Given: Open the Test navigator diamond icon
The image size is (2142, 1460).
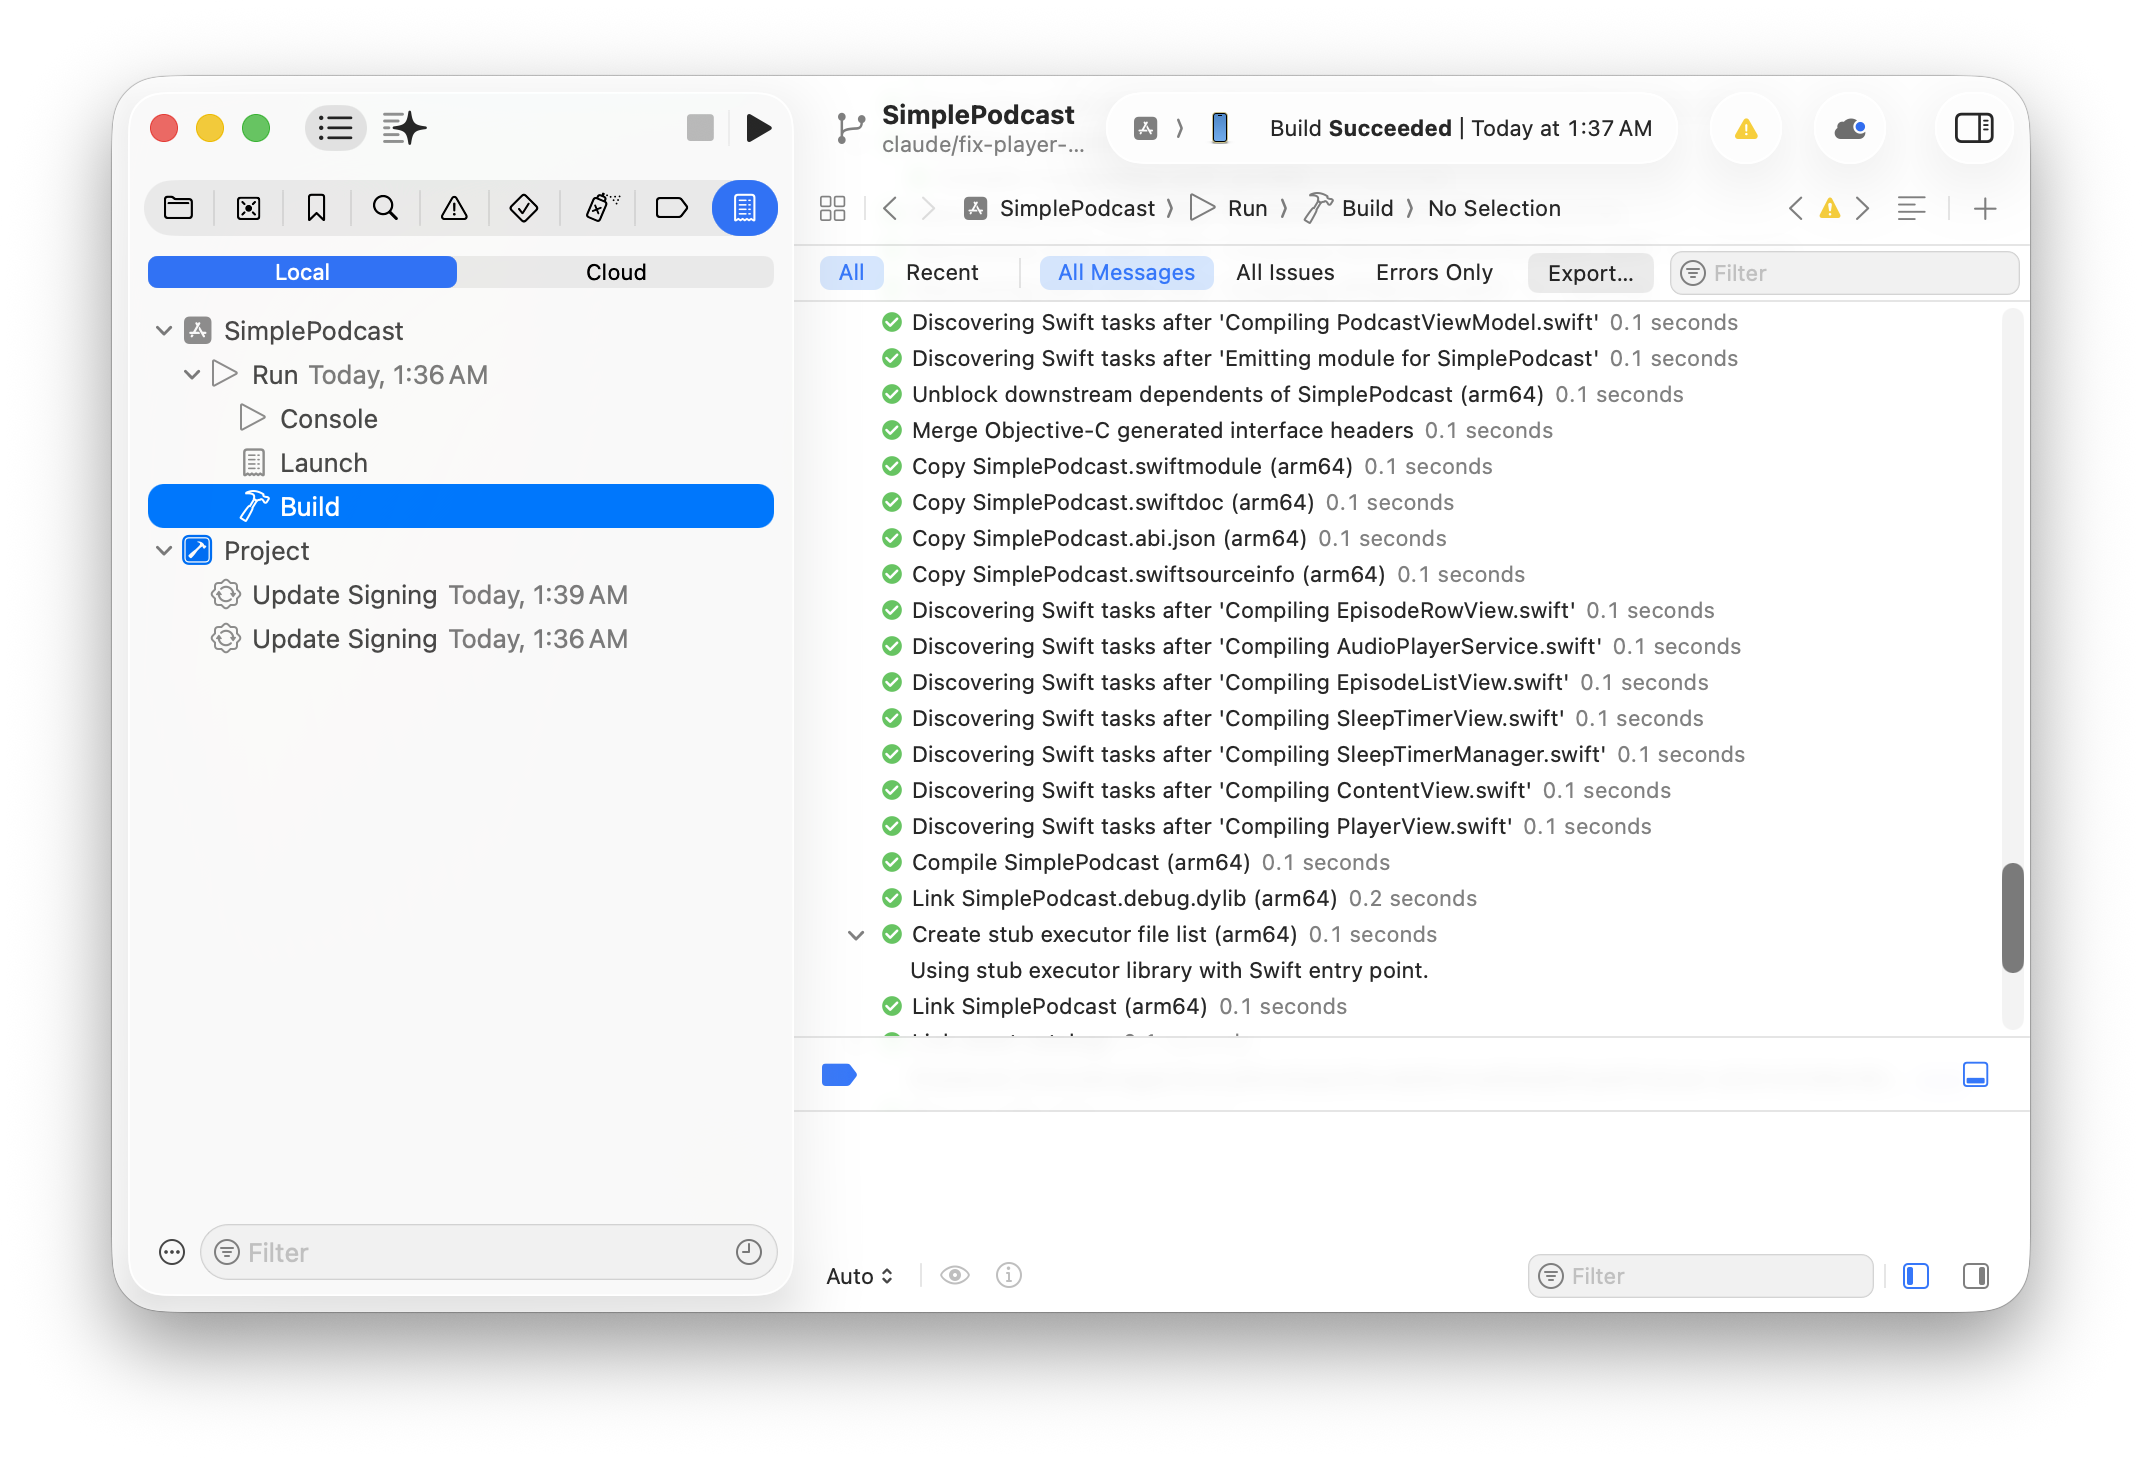Looking at the screenshot, I should (x=523, y=208).
